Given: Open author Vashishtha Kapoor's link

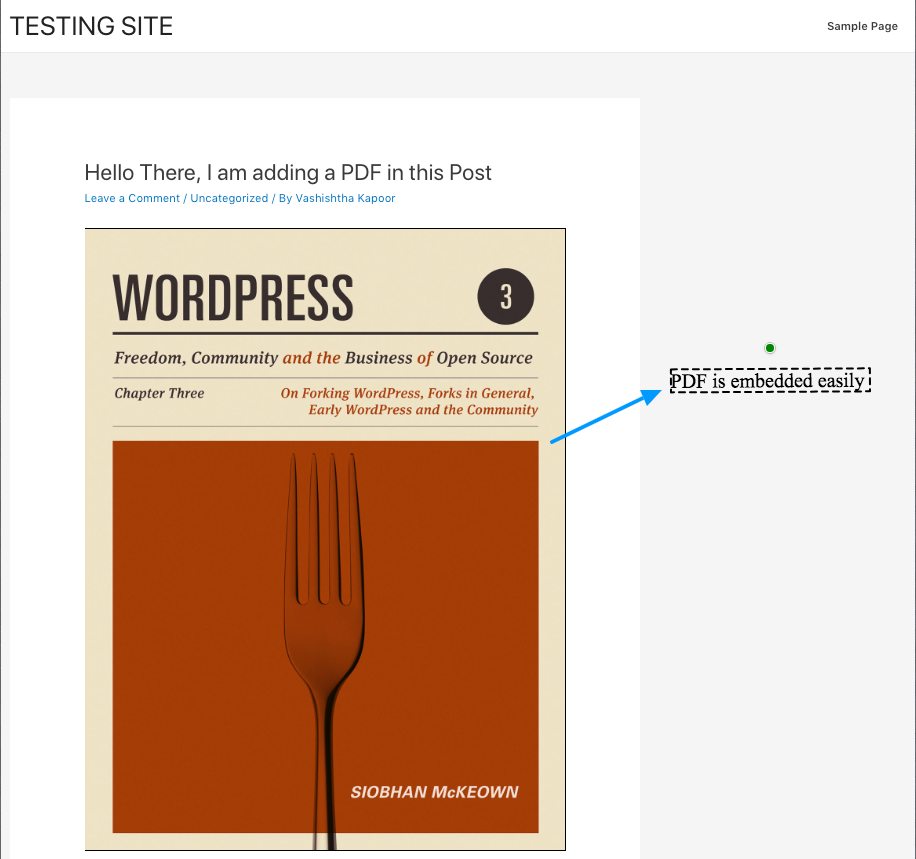Looking at the screenshot, I should click(x=345, y=198).
